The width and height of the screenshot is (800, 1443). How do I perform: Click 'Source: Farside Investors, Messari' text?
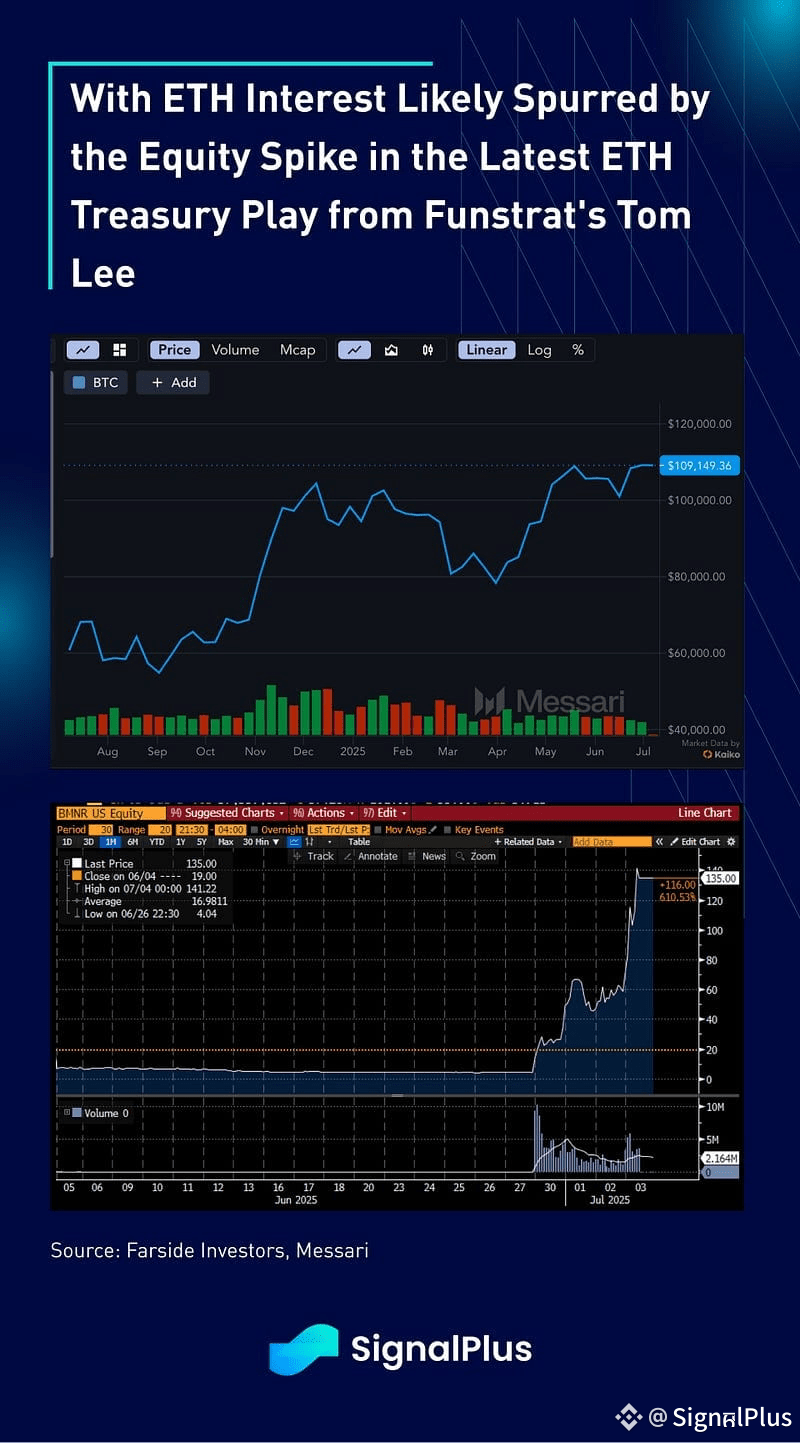coord(209,1250)
